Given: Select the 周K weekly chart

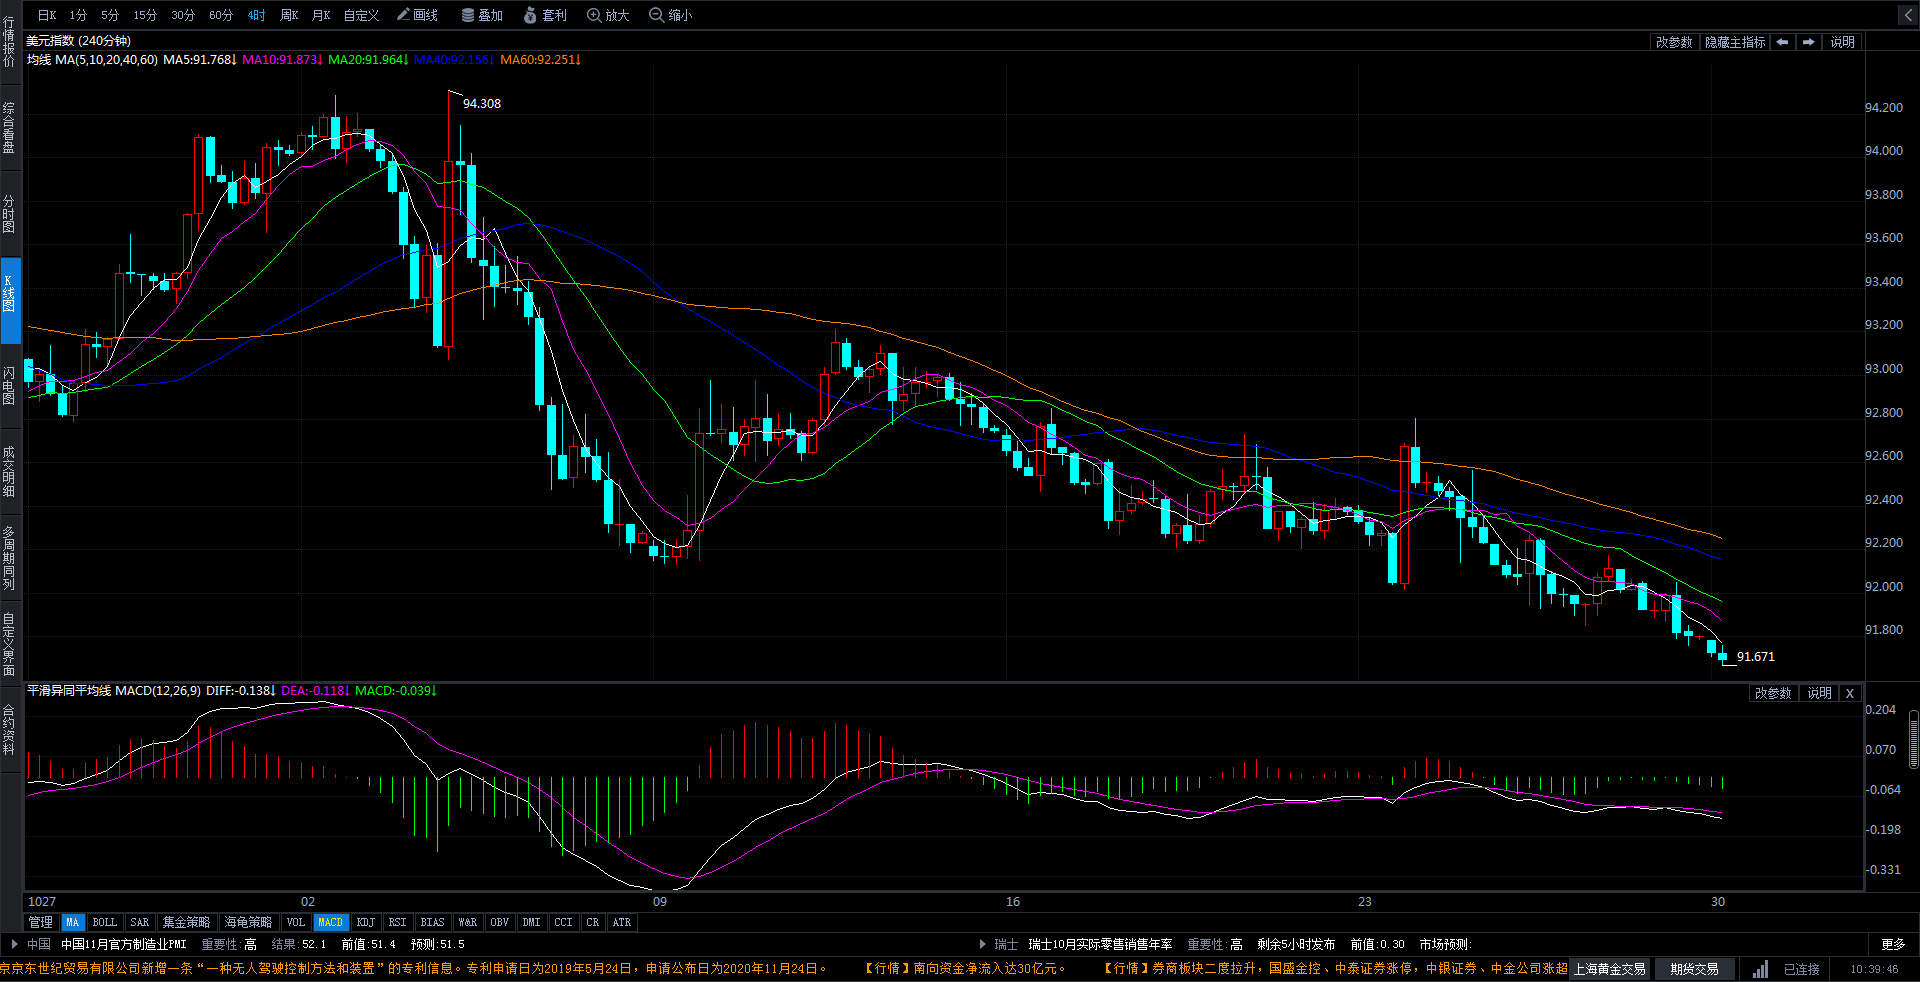Looking at the screenshot, I should 289,15.
